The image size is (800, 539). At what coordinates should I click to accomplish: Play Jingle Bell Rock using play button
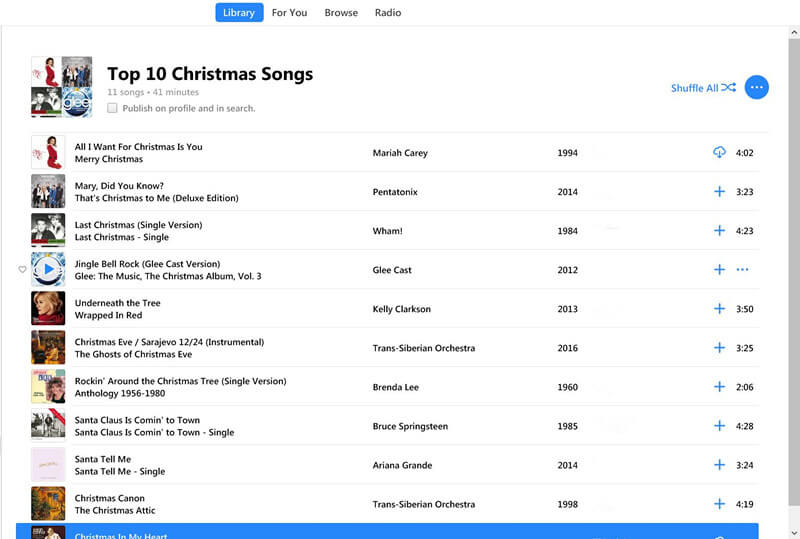48,269
